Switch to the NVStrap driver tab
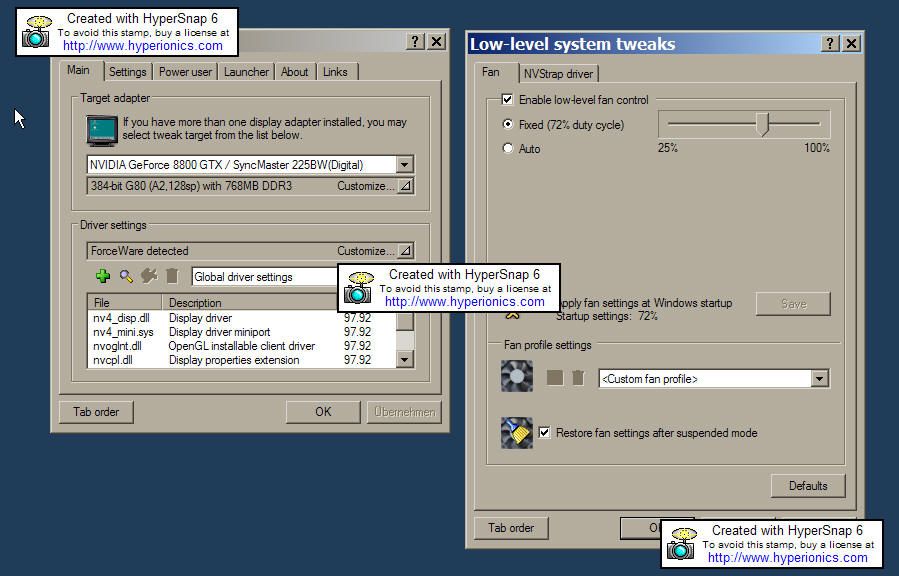This screenshot has height=576, width=899. pos(558,74)
